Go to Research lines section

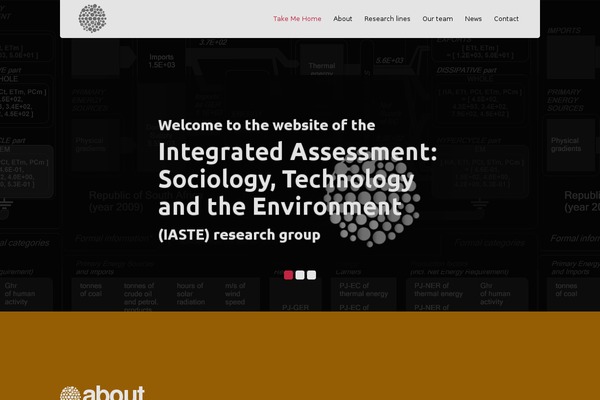pyautogui.click(x=387, y=19)
